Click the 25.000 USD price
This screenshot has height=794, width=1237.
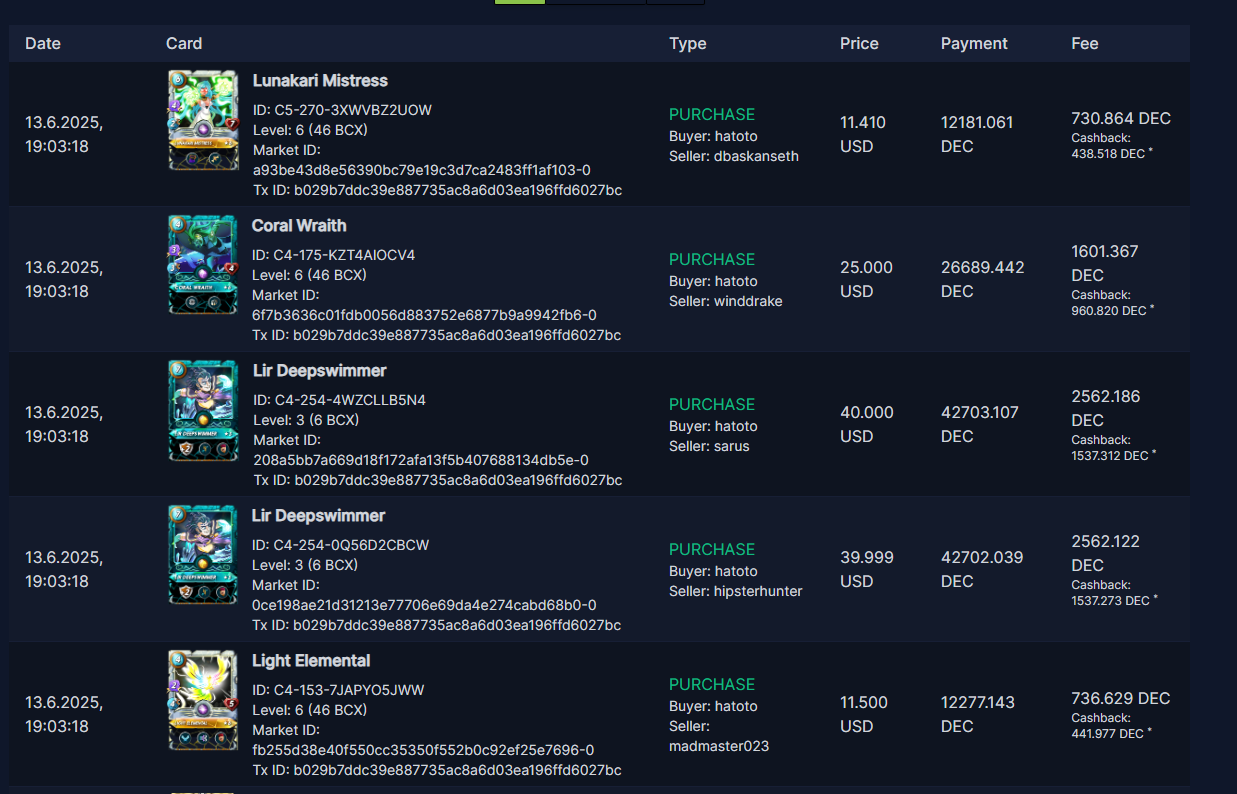tap(866, 279)
